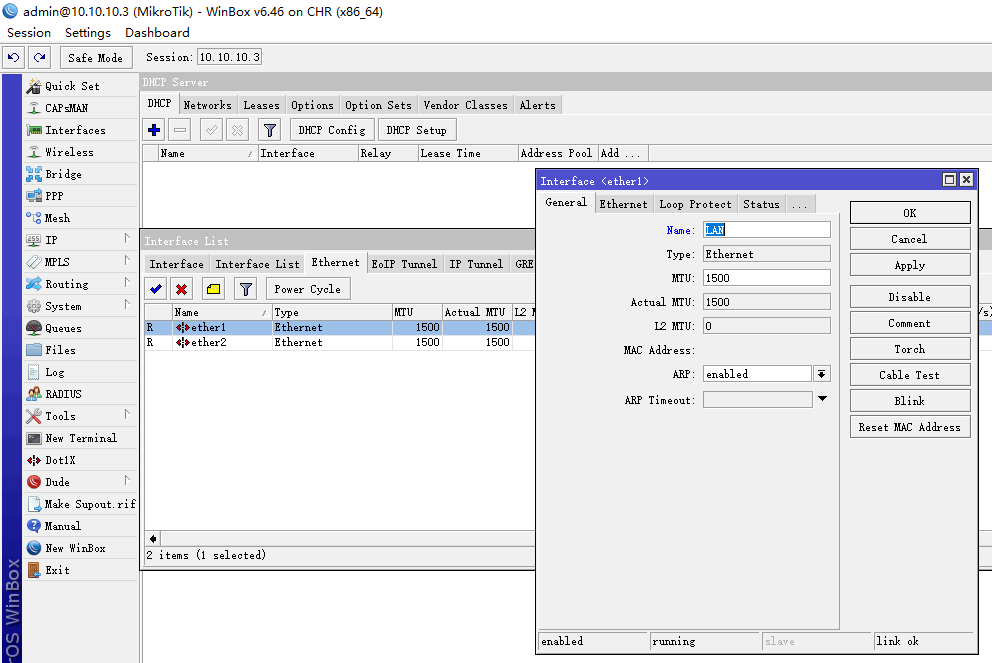Image resolution: width=992 pixels, height=663 pixels.
Task: Open Dot1X in the sidebar
Action: coord(60,461)
